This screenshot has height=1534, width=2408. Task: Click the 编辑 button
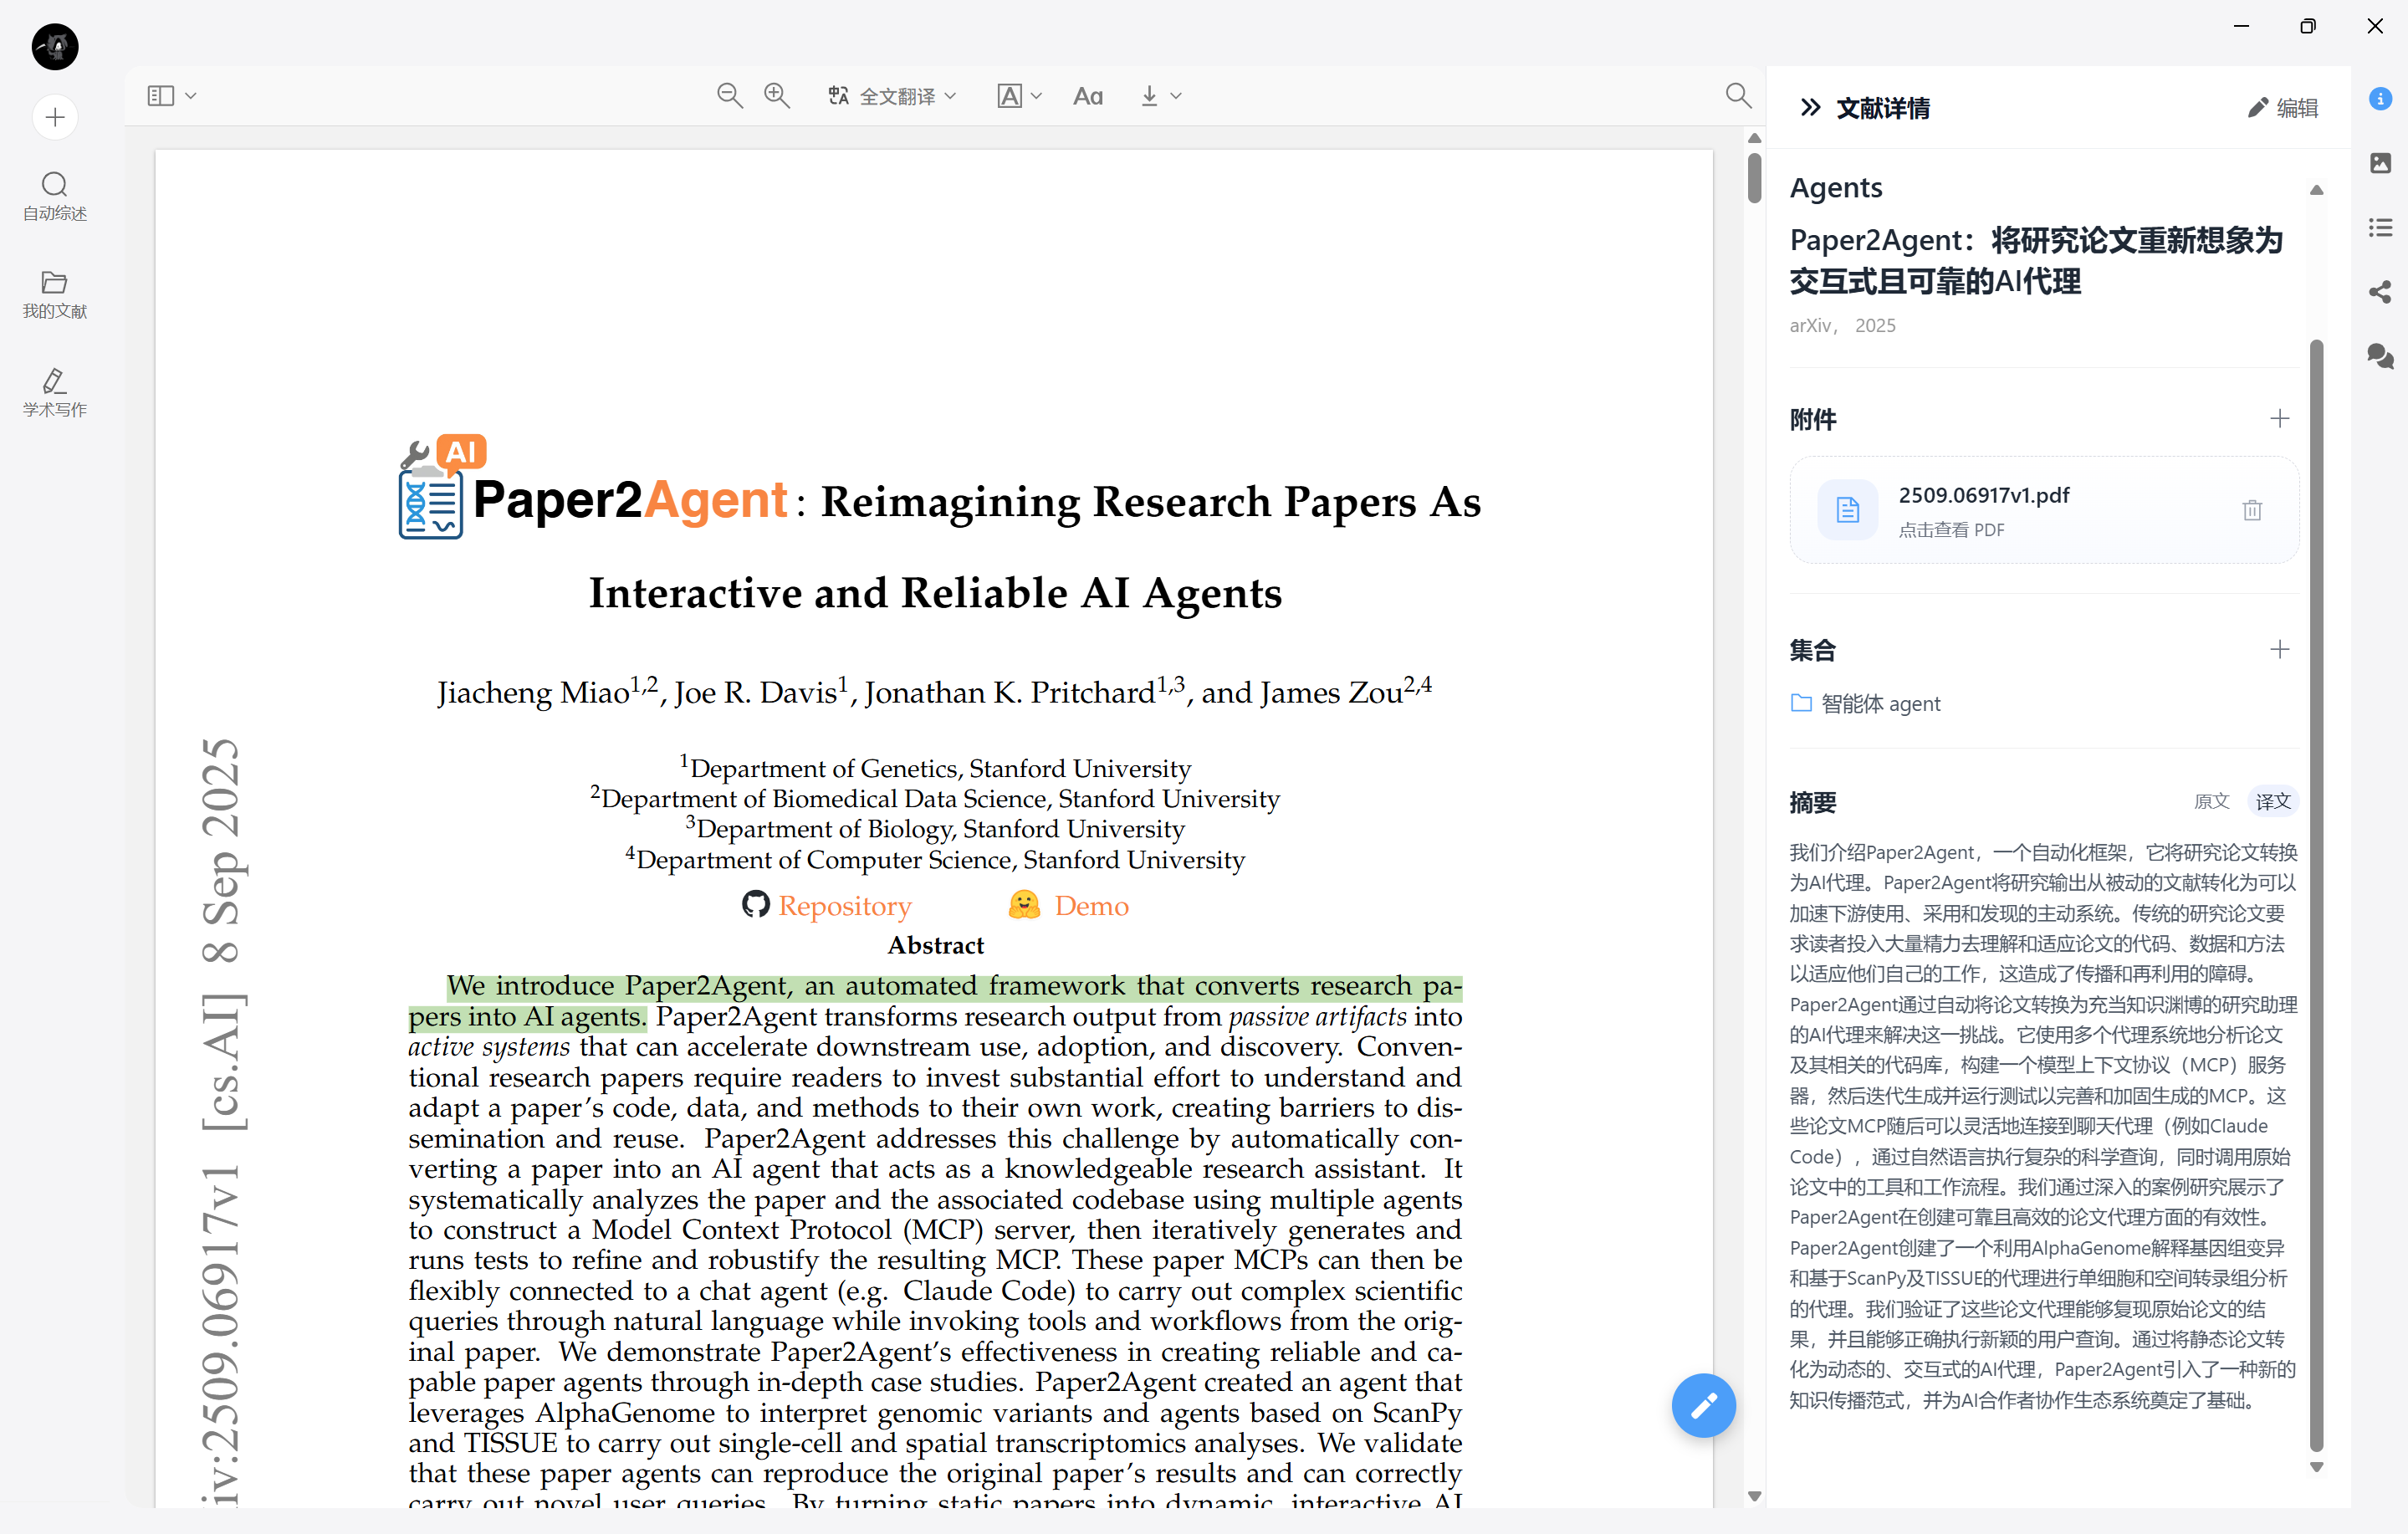pos(2283,108)
